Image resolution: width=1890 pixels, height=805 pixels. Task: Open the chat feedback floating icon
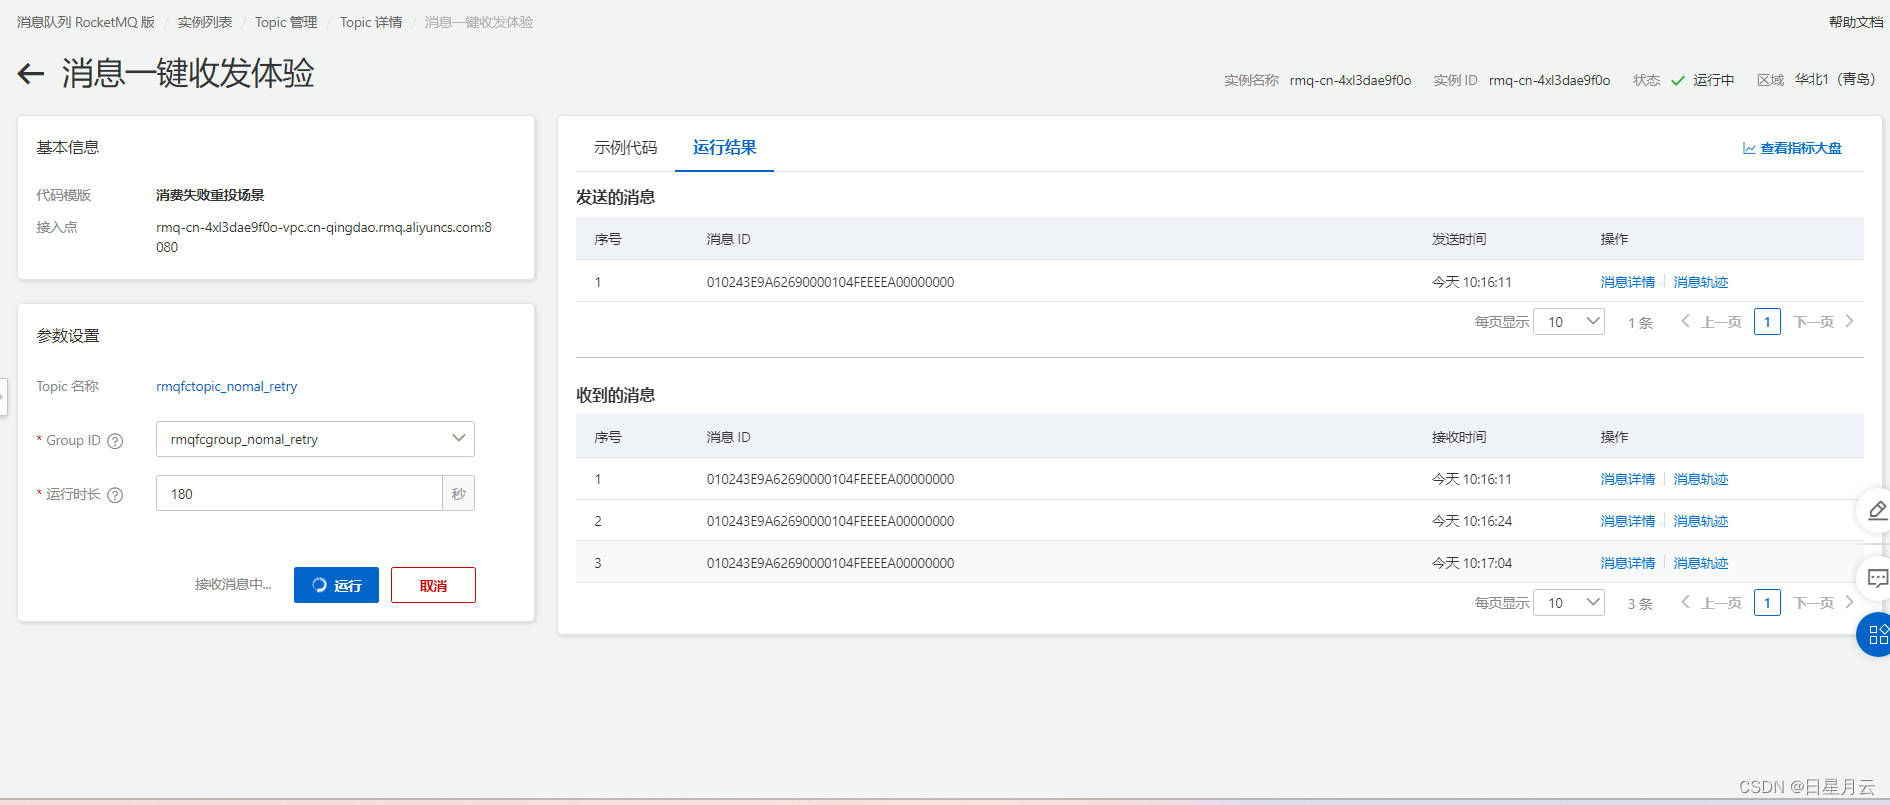(1877, 578)
